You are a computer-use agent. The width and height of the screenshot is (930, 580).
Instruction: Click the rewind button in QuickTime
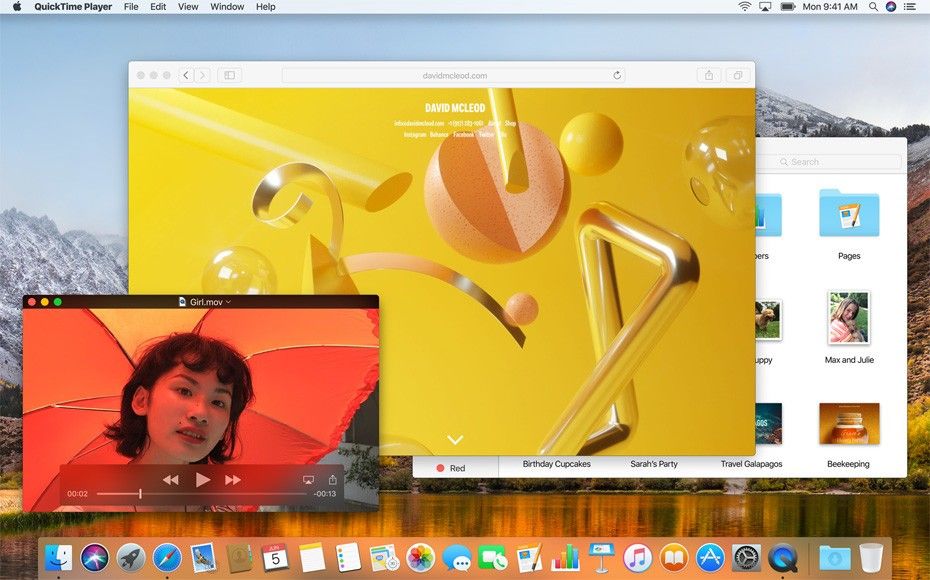tap(171, 480)
